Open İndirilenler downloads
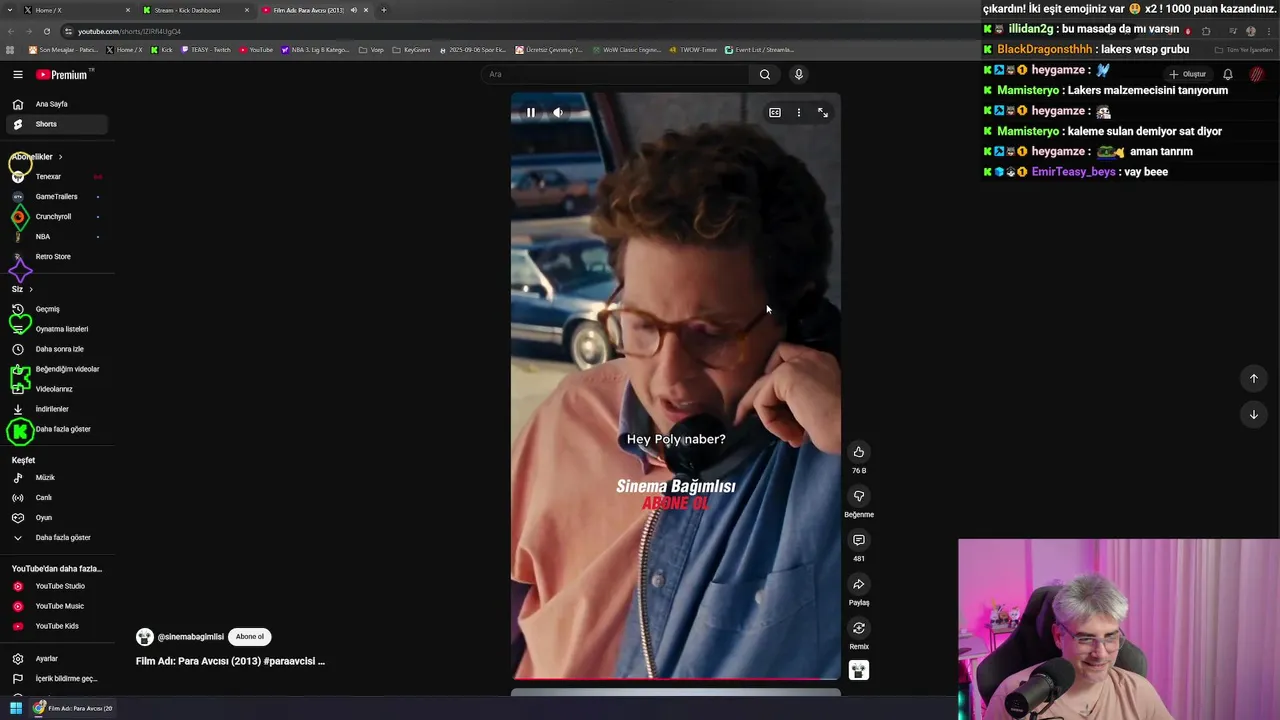 (56, 409)
